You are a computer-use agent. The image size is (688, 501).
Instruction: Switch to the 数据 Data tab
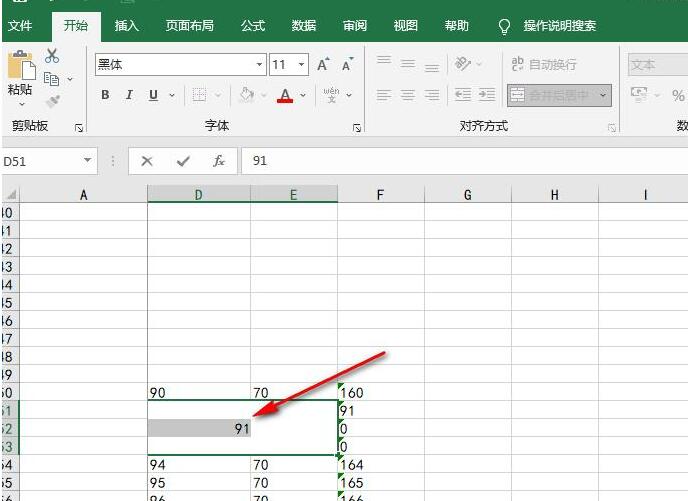304,26
